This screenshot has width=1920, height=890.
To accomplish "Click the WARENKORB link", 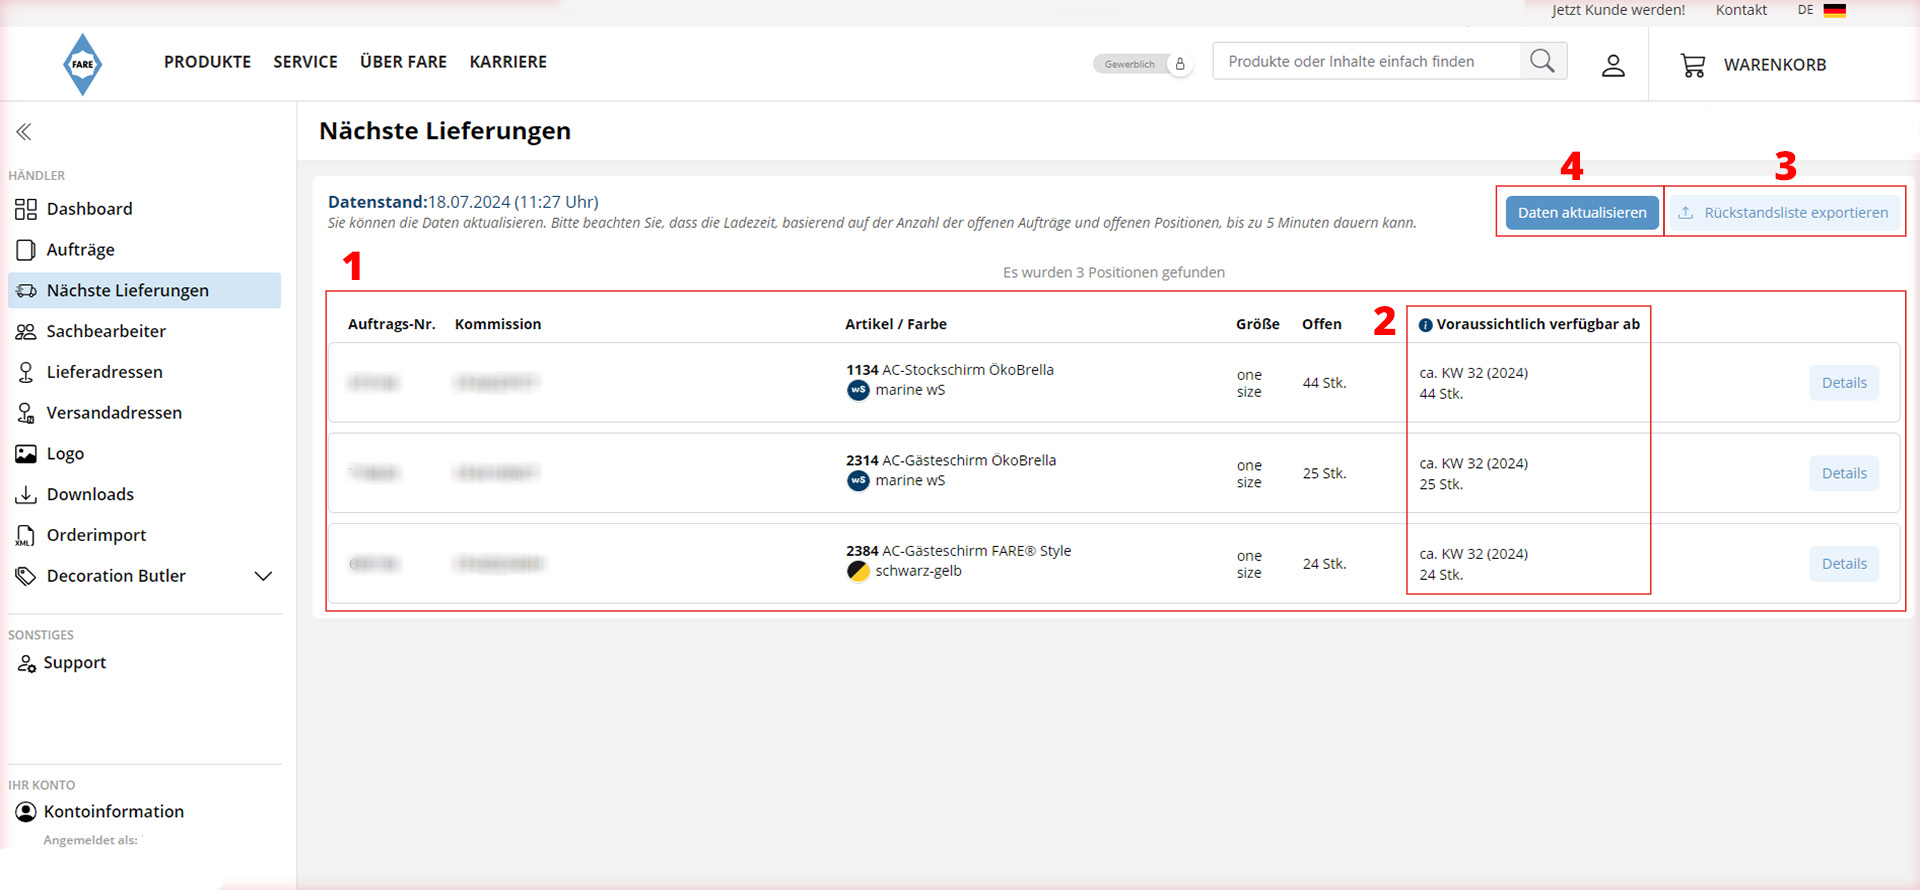I will [1774, 65].
